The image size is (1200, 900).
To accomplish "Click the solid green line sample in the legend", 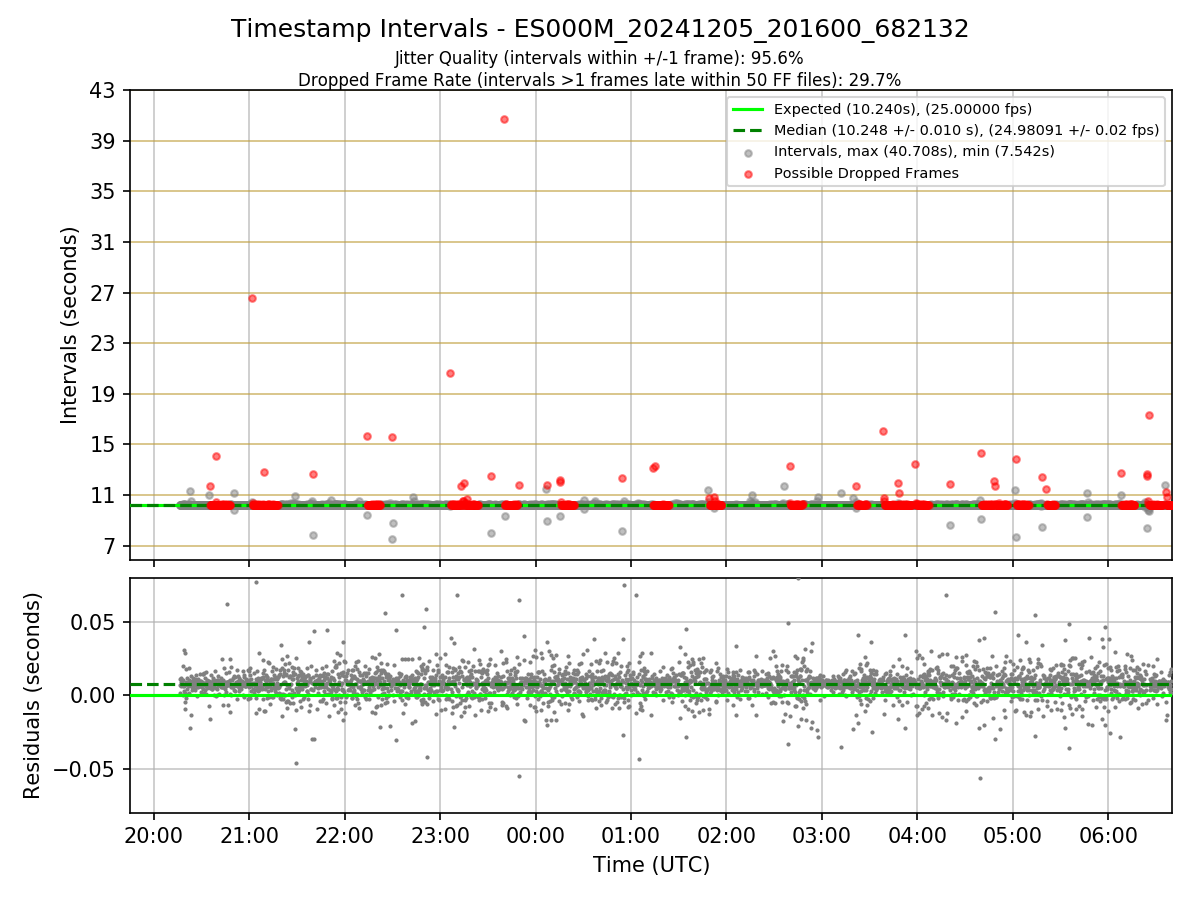I will tap(748, 109).
